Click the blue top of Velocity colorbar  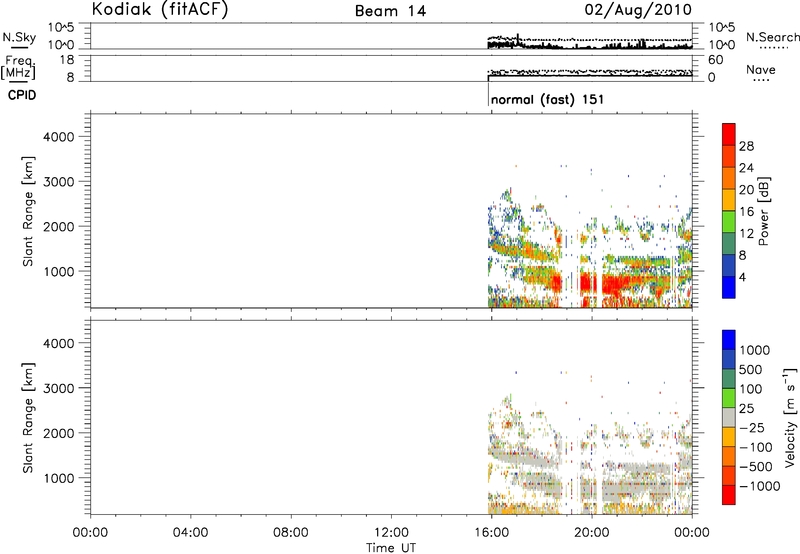[x=729, y=340]
